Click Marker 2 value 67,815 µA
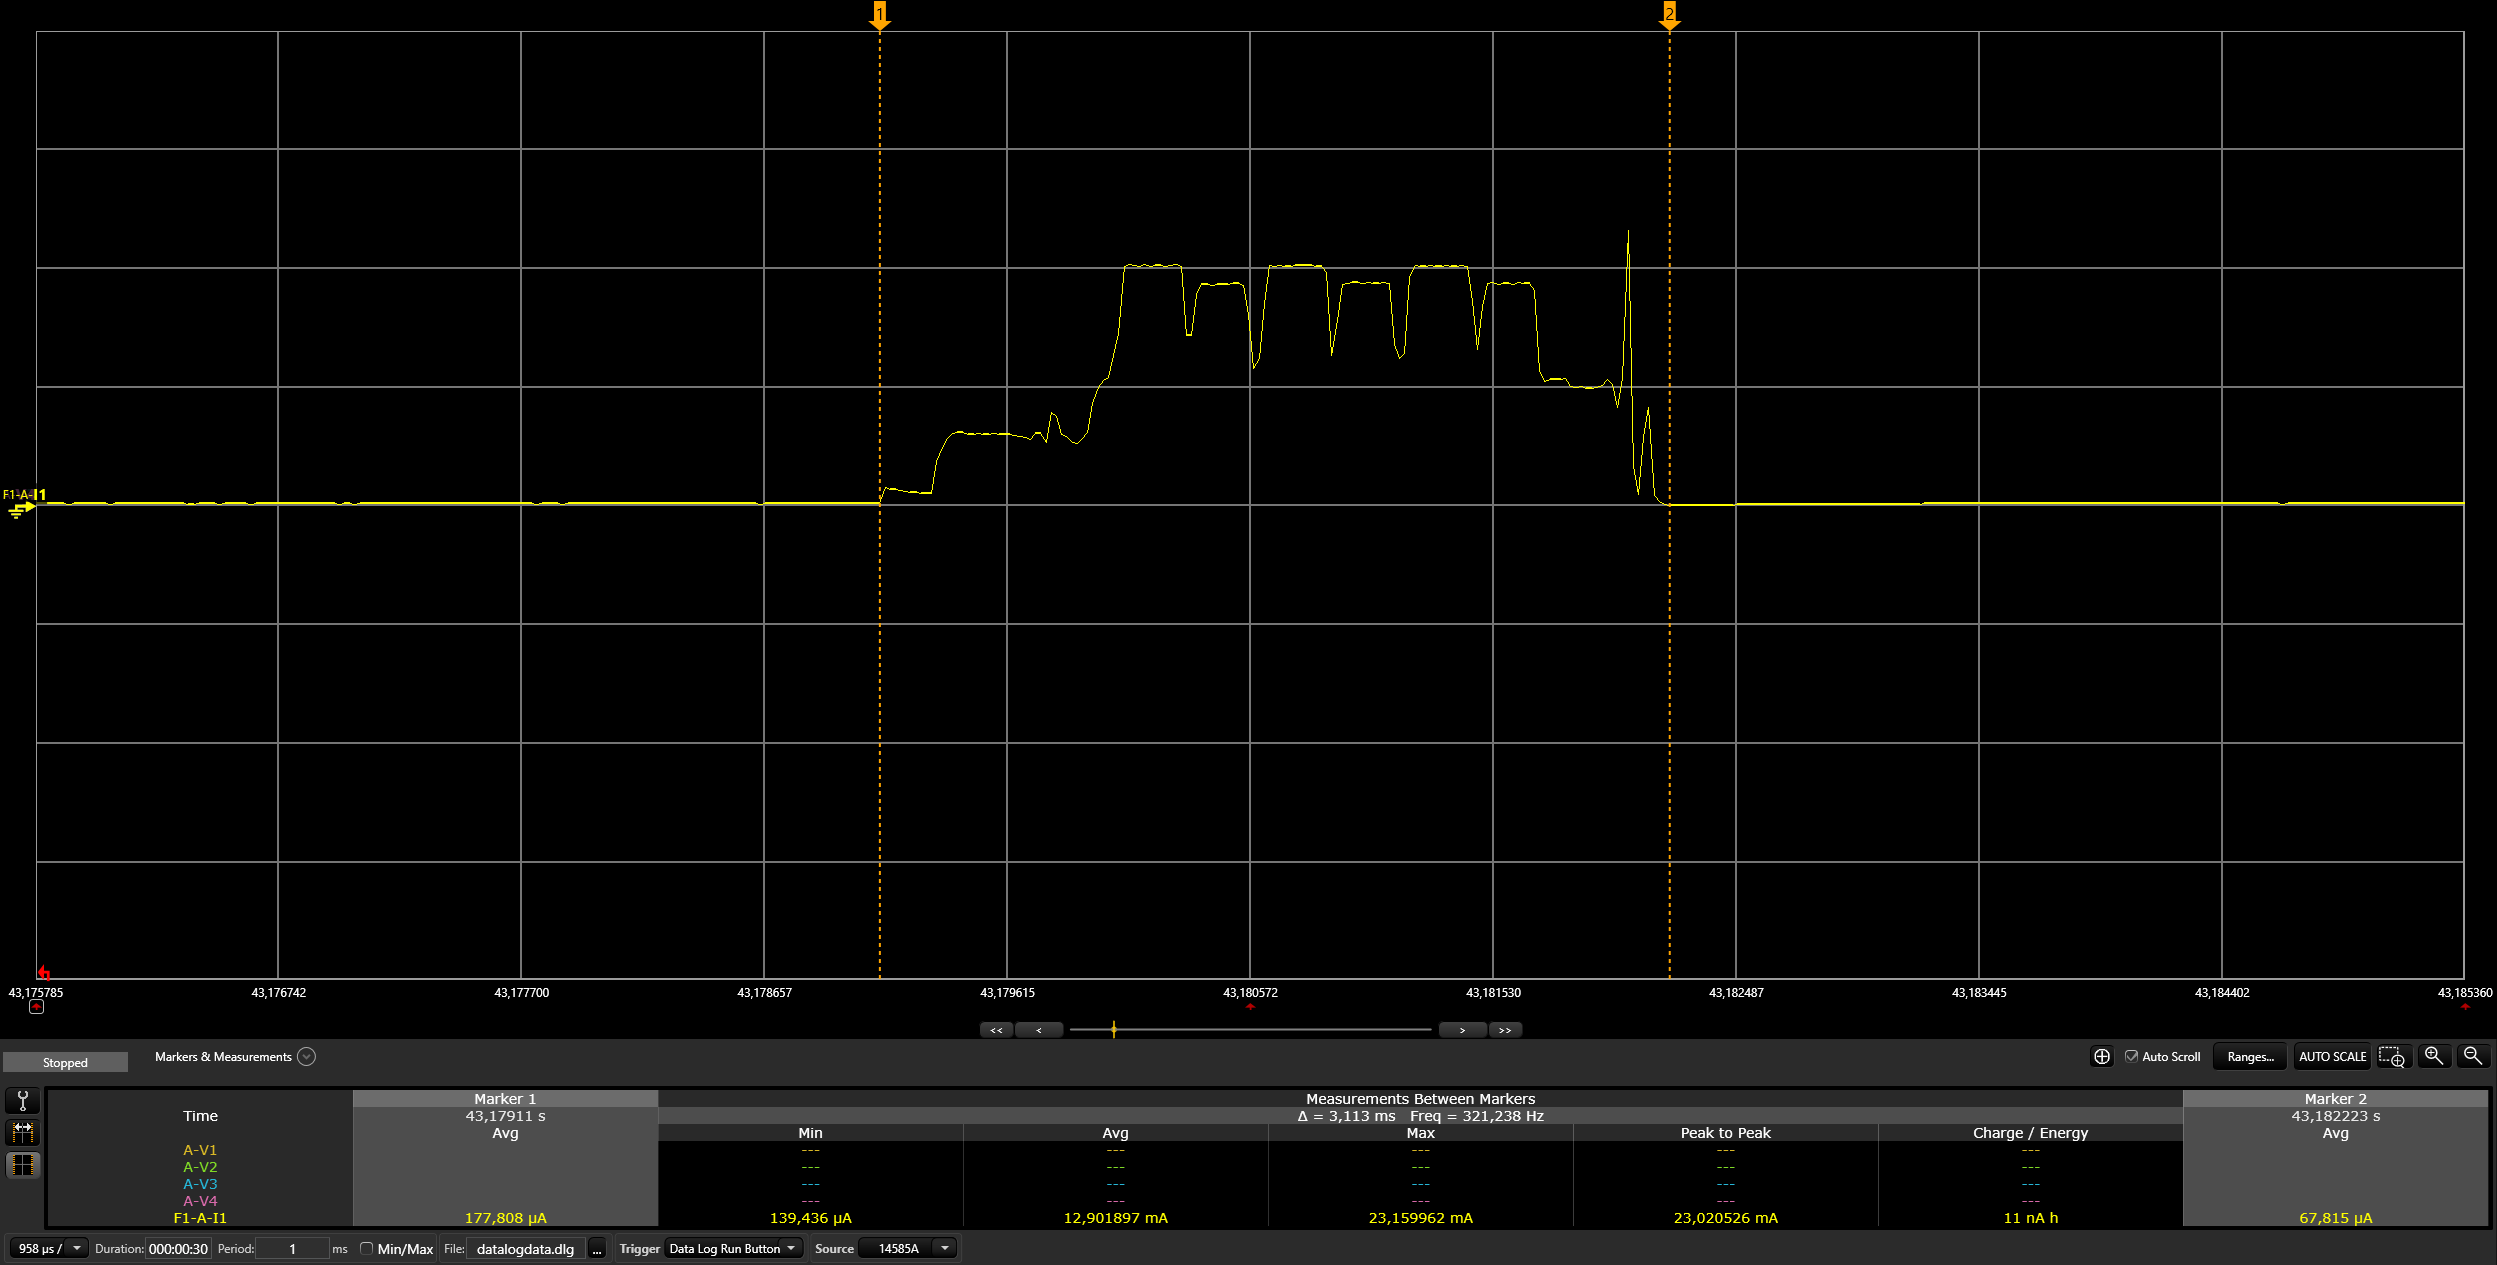 click(x=2335, y=1218)
